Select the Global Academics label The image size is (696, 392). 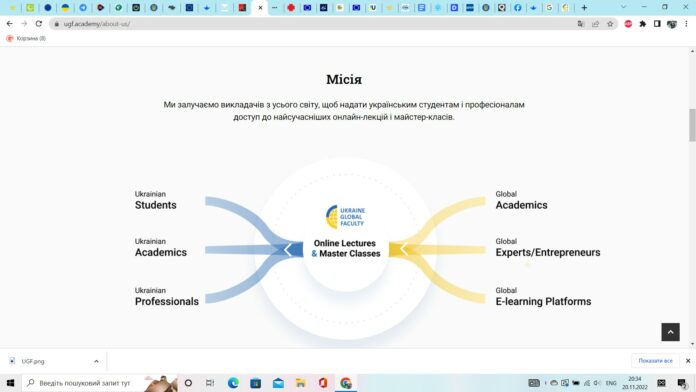(x=521, y=200)
